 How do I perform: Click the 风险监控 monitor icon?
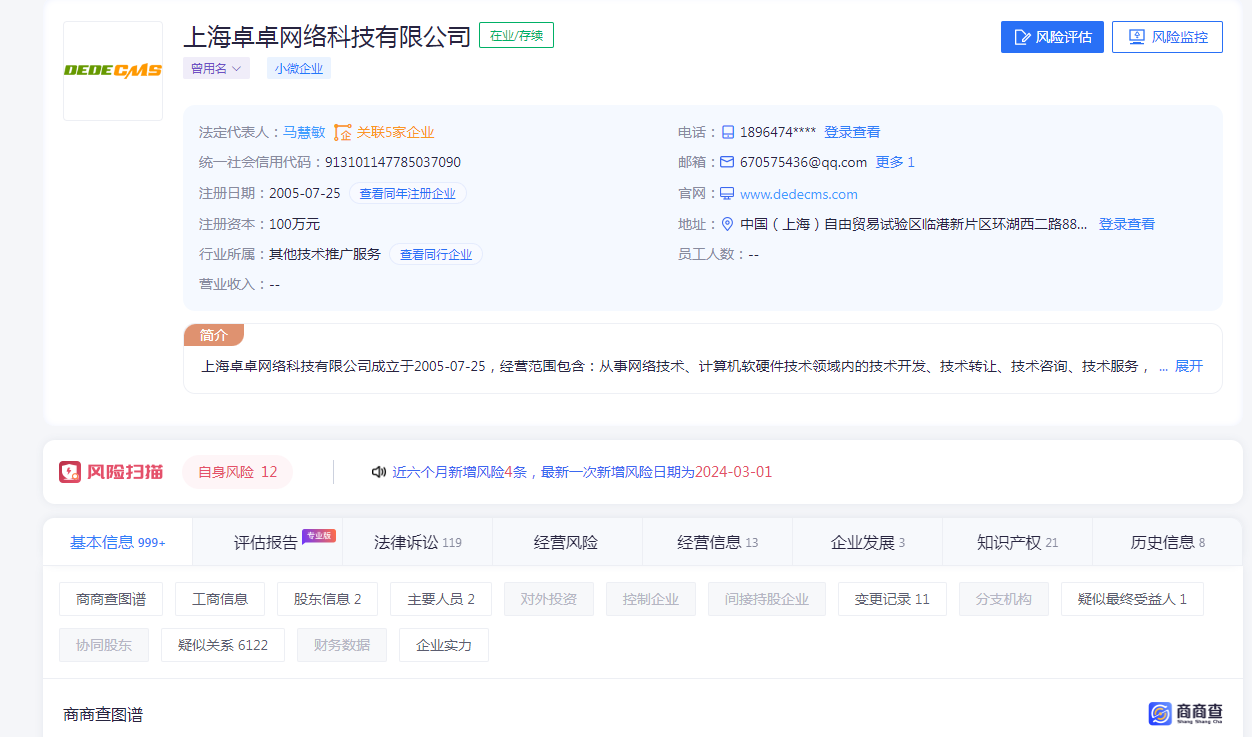[1137, 37]
